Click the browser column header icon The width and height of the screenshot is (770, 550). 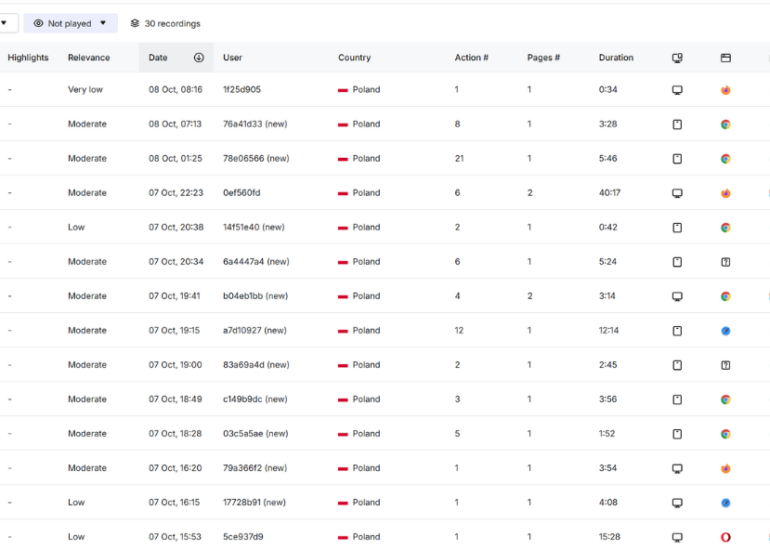pyautogui.click(x=725, y=58)
